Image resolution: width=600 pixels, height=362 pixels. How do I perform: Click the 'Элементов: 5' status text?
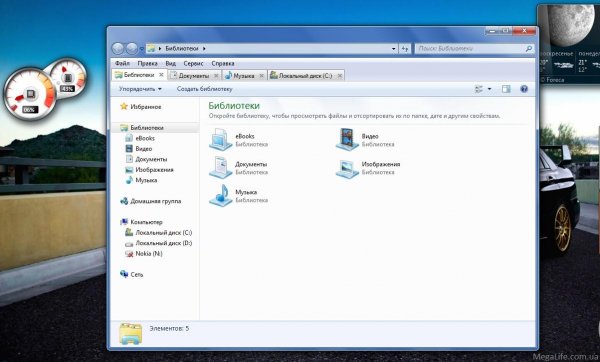pos(169,328)
